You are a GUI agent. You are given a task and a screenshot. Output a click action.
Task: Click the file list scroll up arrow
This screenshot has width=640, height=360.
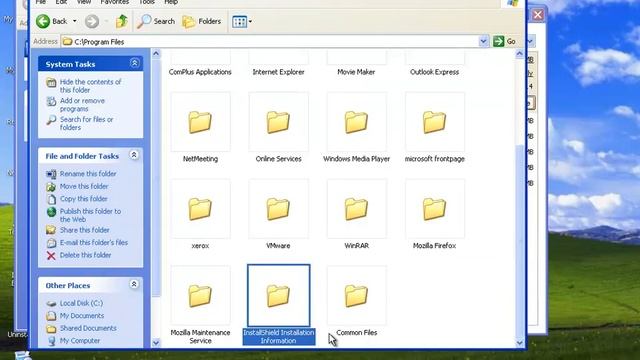coord(519,54)
